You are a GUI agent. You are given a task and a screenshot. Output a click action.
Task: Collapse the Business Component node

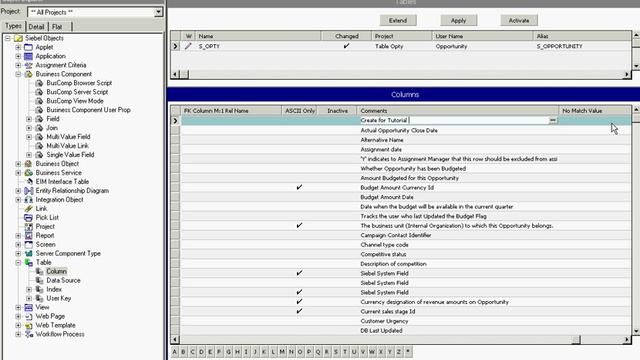(x=18, y=74)
